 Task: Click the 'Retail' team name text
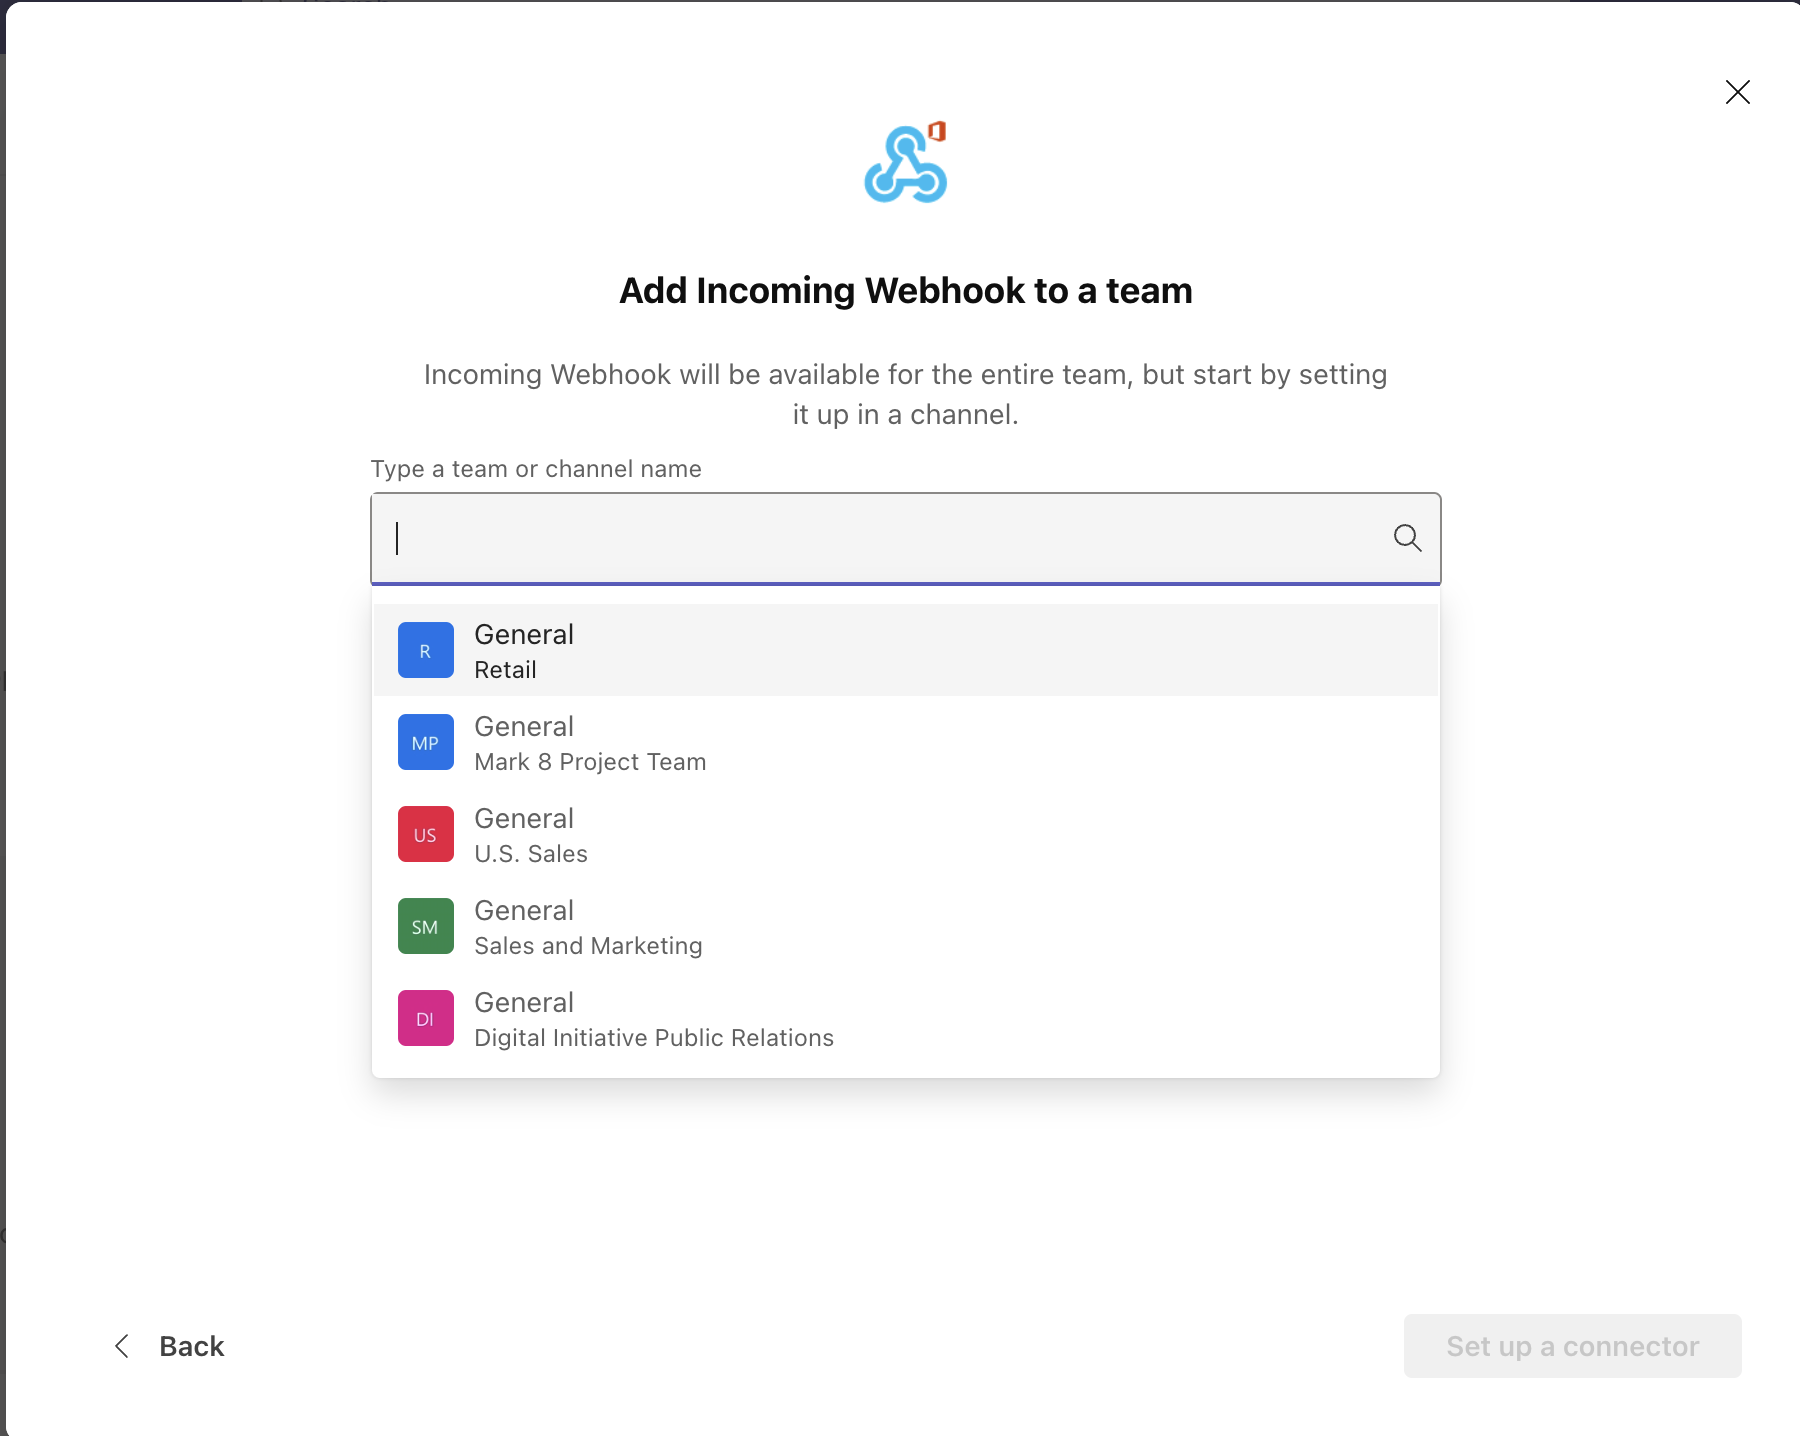505,670
